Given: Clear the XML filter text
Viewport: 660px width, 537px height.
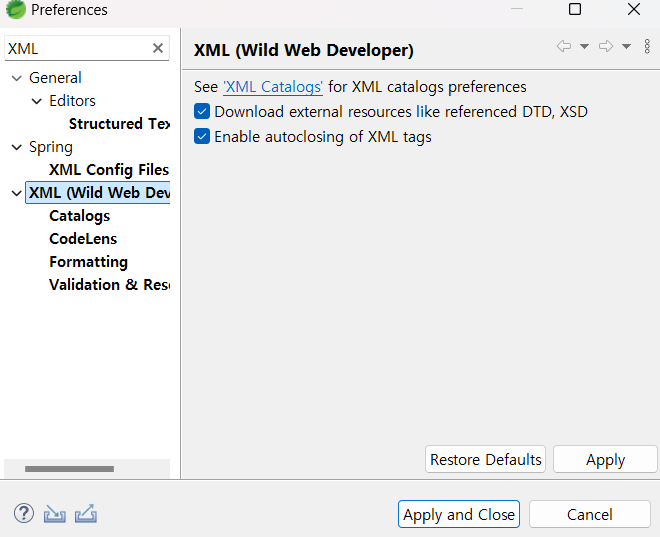Looking at the screenshot, I should (x=158, y=48).
